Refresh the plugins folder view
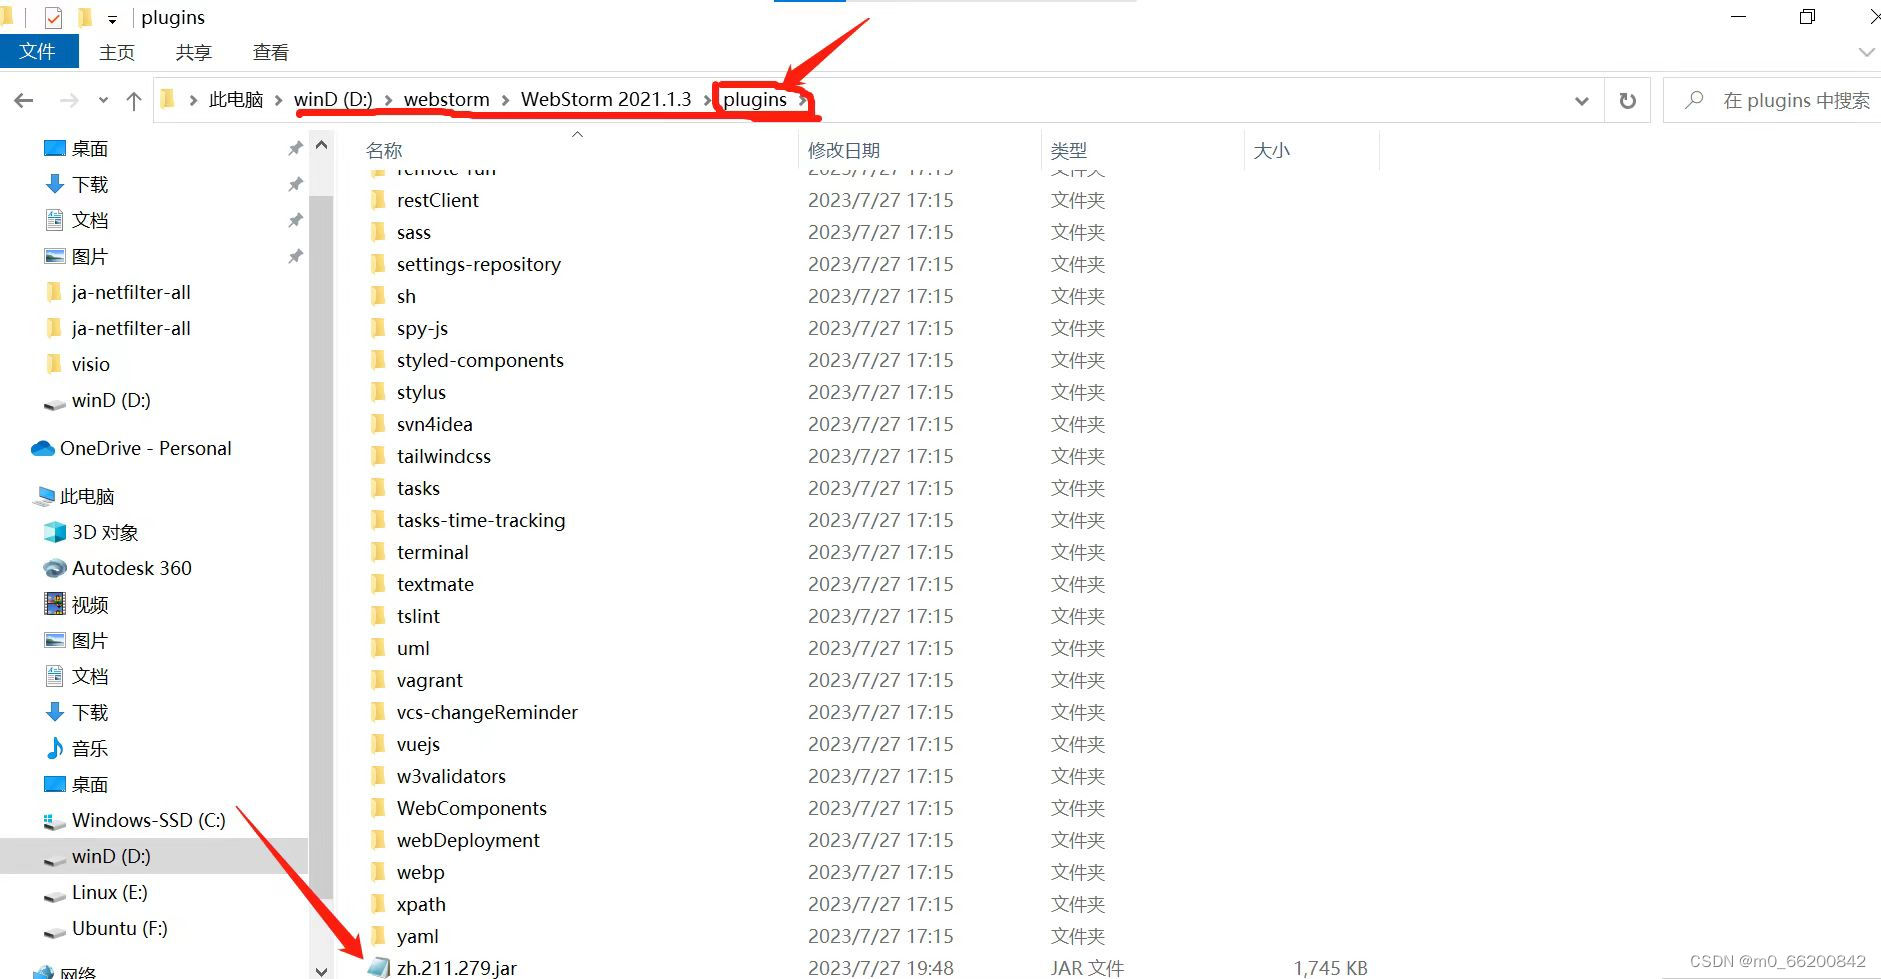This screenshot has width=1881, height=979. pos(1628,100)
